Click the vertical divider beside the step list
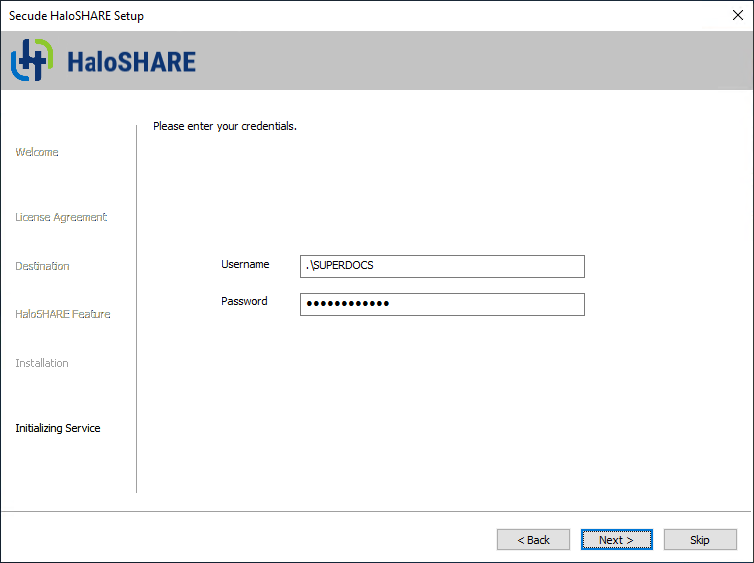Viewport: 754px width, 563px height. [x=136, y=308]
